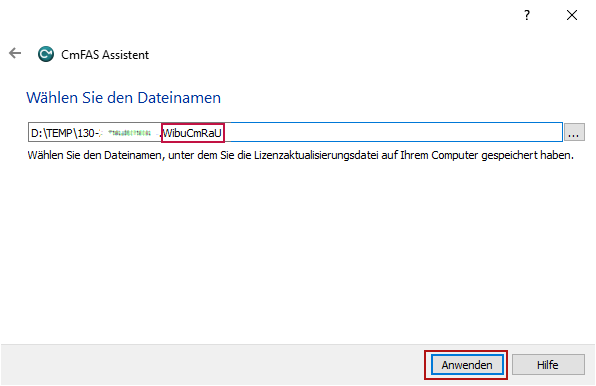The height and width of the screenshot is (386, 596).
Task: Click the heading 'Wählen Sie den Dateinamen'
Action: (x=124, y=98)
